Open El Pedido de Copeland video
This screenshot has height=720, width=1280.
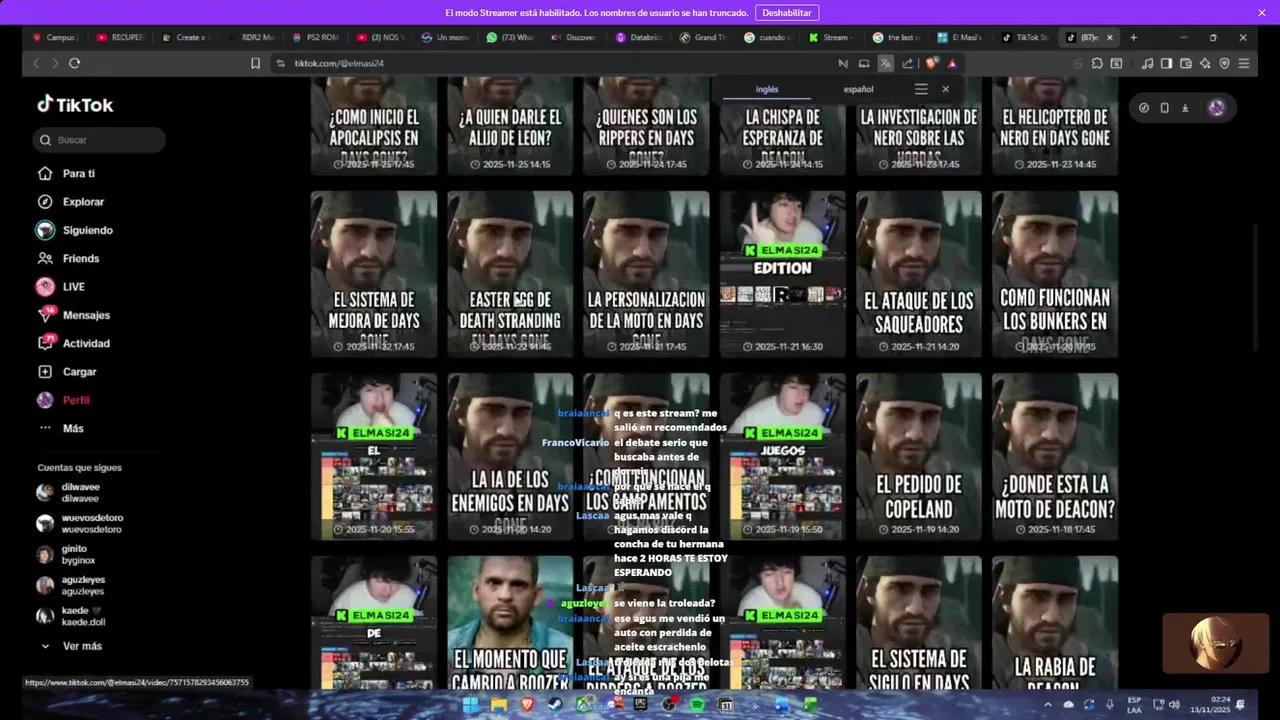(x=919, y=457)
